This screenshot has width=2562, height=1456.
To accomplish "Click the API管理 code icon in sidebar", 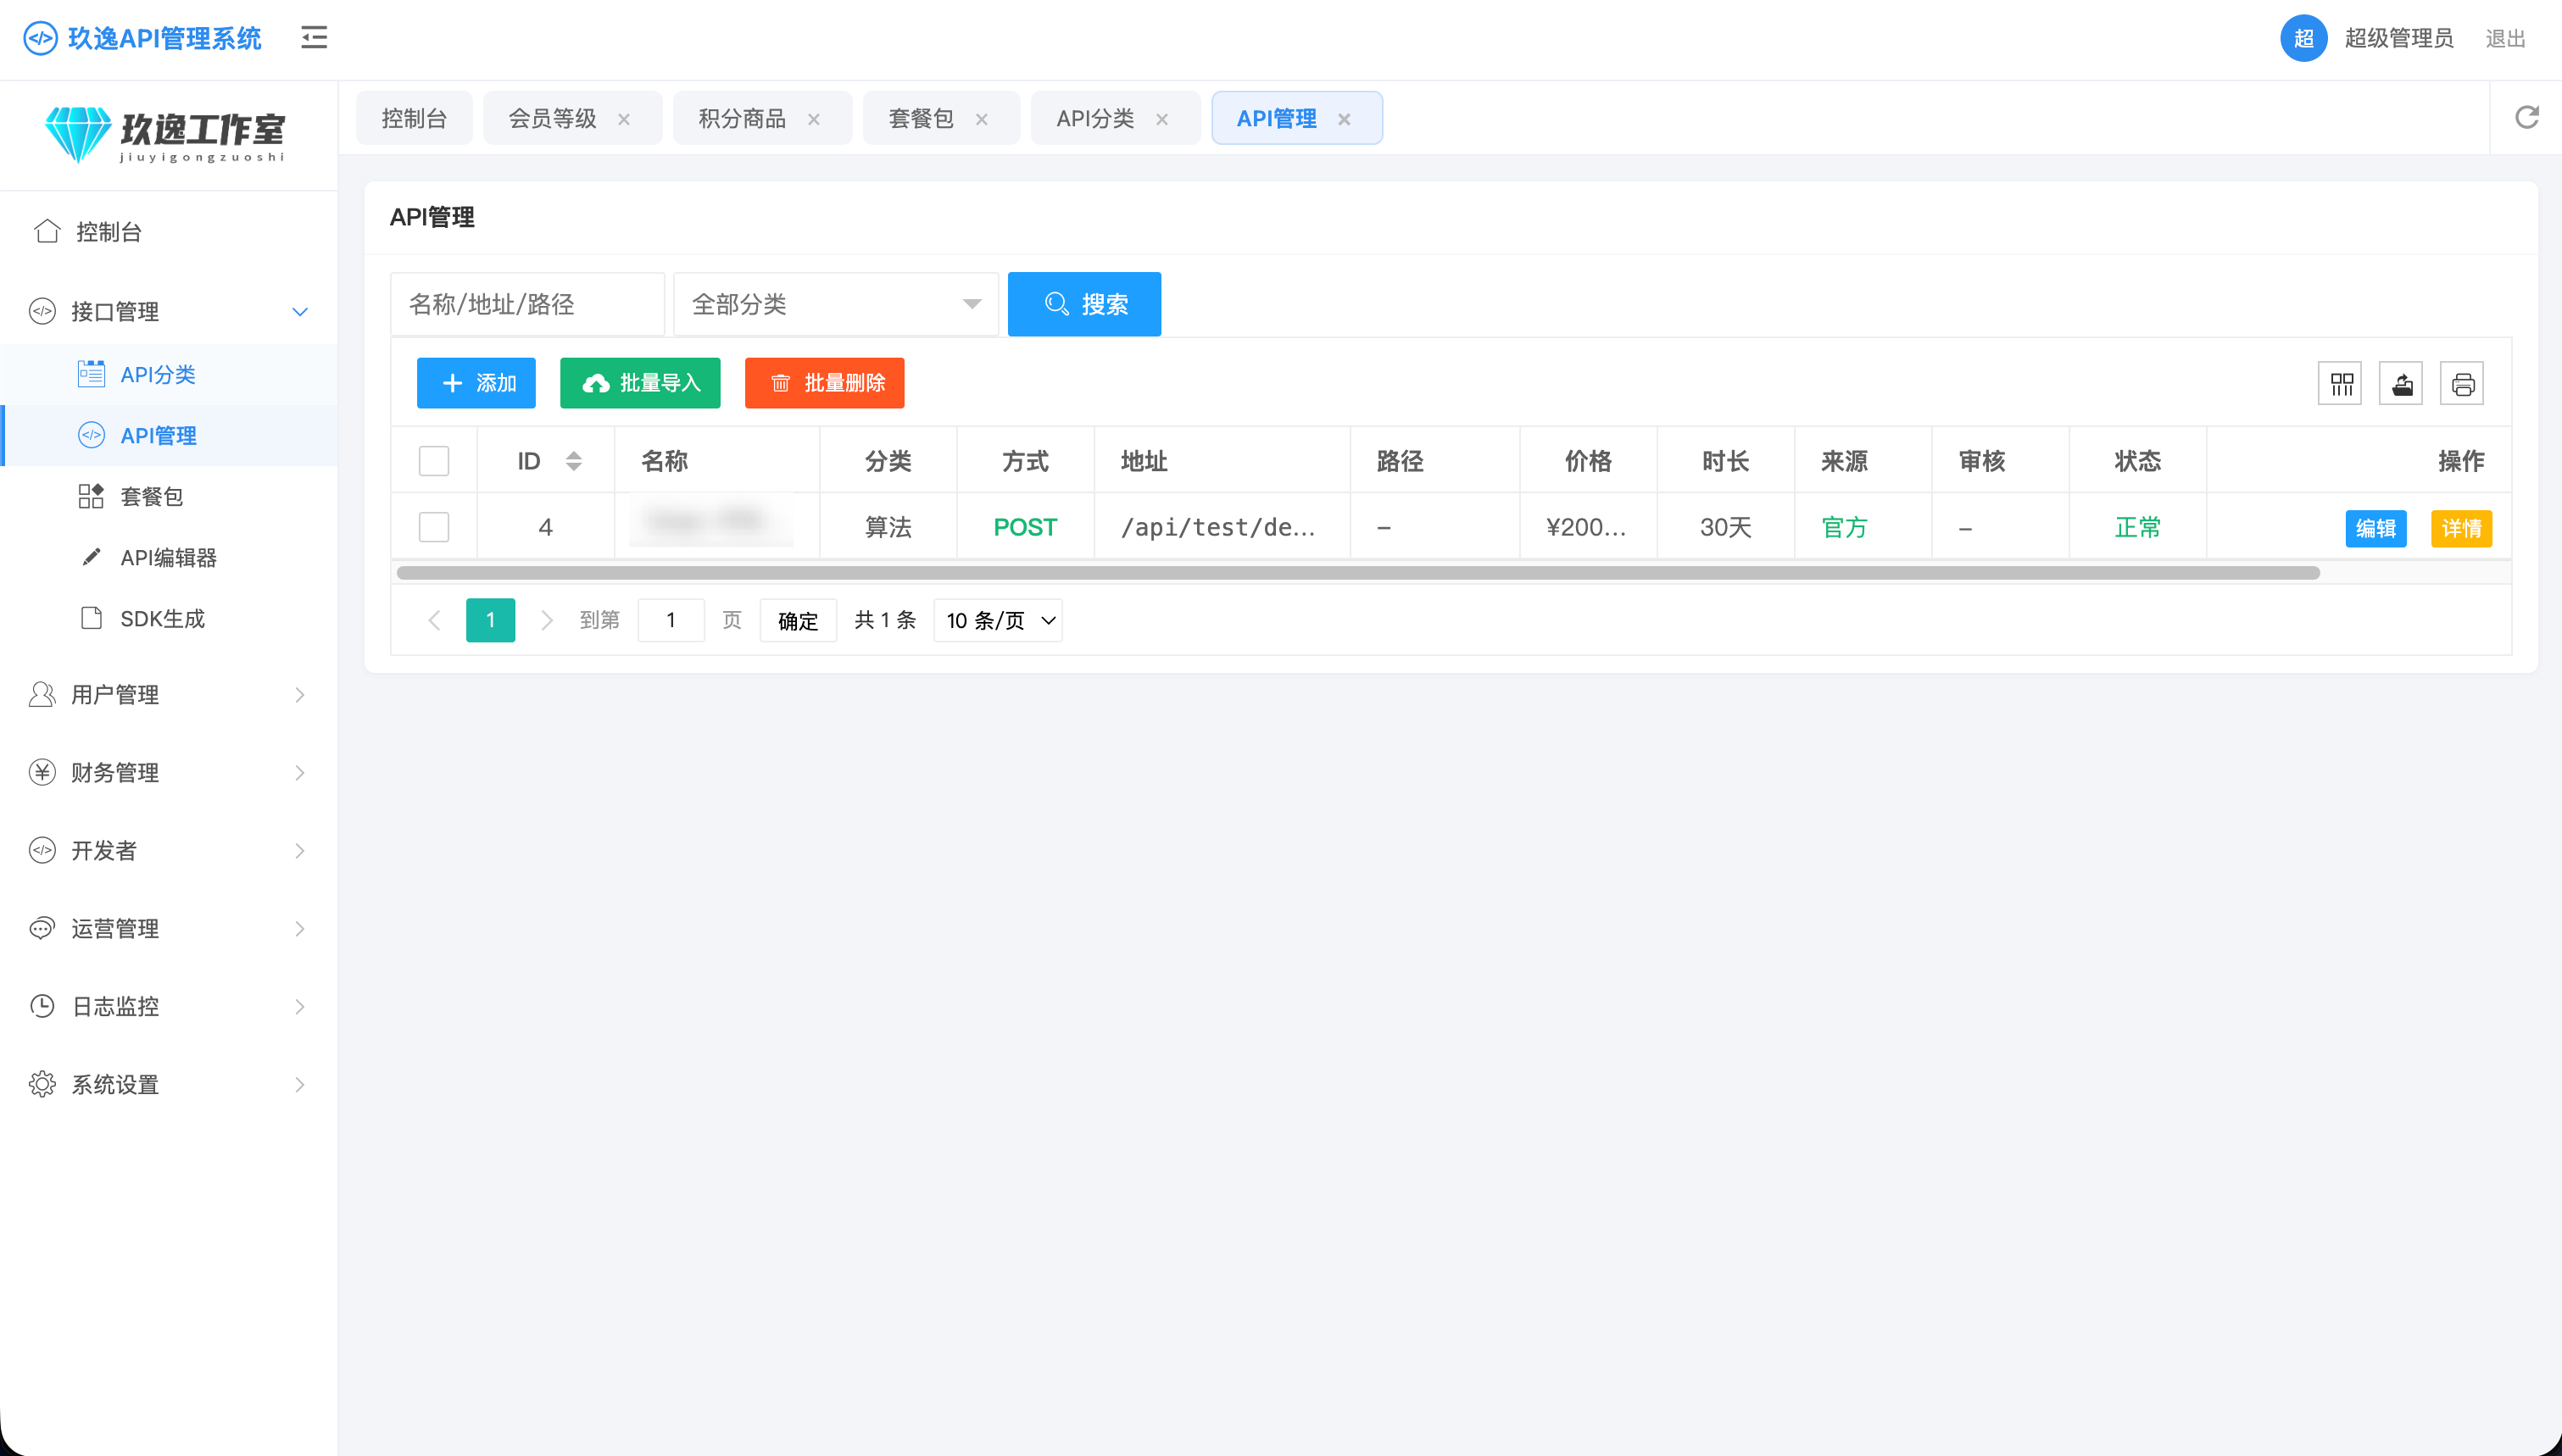I will 91,435.
